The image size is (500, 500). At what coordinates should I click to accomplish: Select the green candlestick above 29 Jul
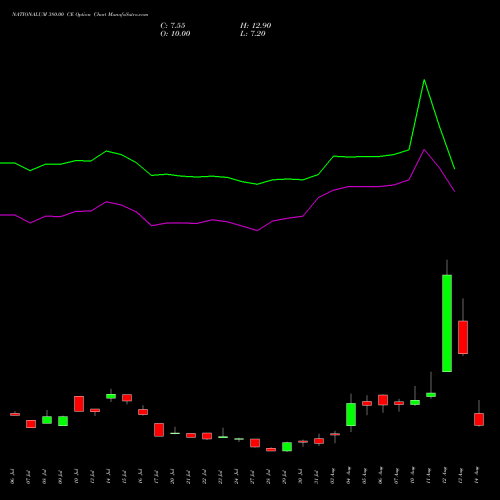pyautogui.click(x=287, y=447)
